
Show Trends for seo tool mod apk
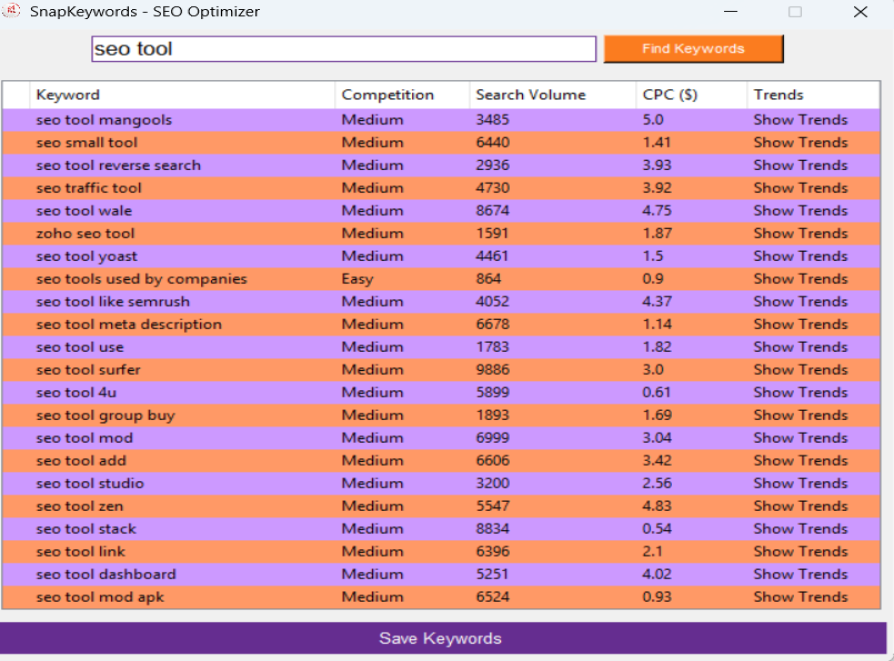[x=800, y=597]
